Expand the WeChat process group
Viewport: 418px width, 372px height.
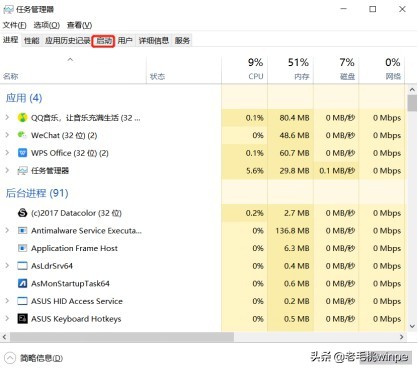[x=7, y=135]
